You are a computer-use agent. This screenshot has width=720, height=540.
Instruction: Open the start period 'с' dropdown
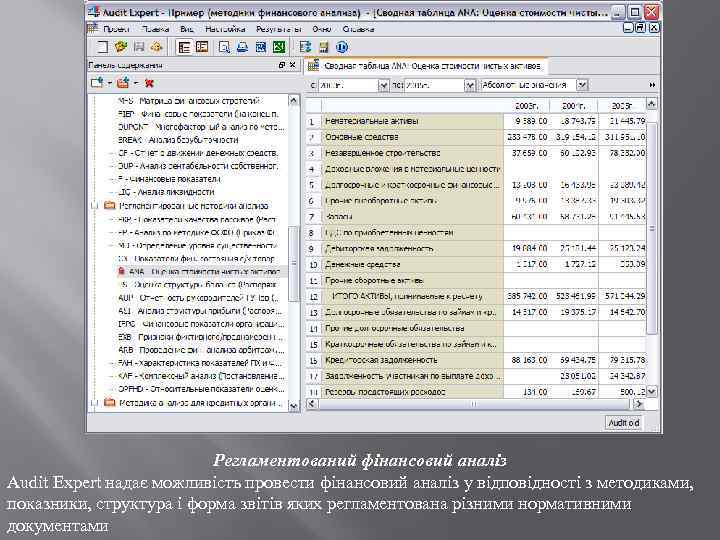383,85
